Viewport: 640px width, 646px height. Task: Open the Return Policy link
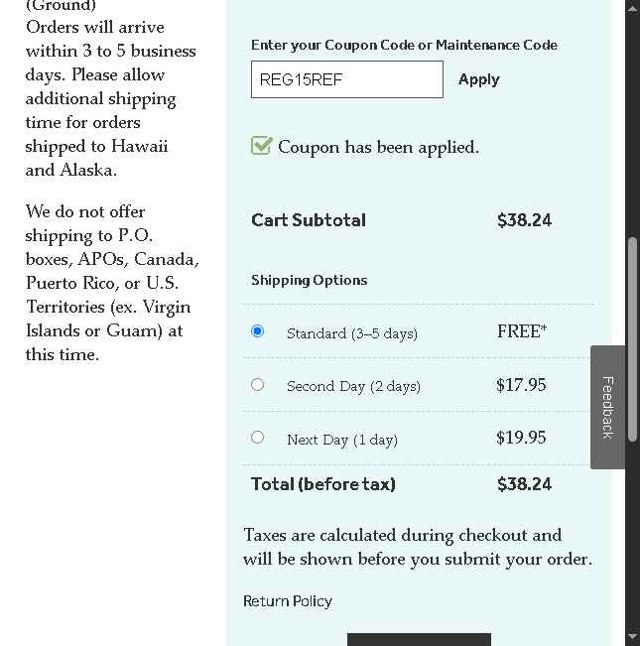[x=287, y=601]
